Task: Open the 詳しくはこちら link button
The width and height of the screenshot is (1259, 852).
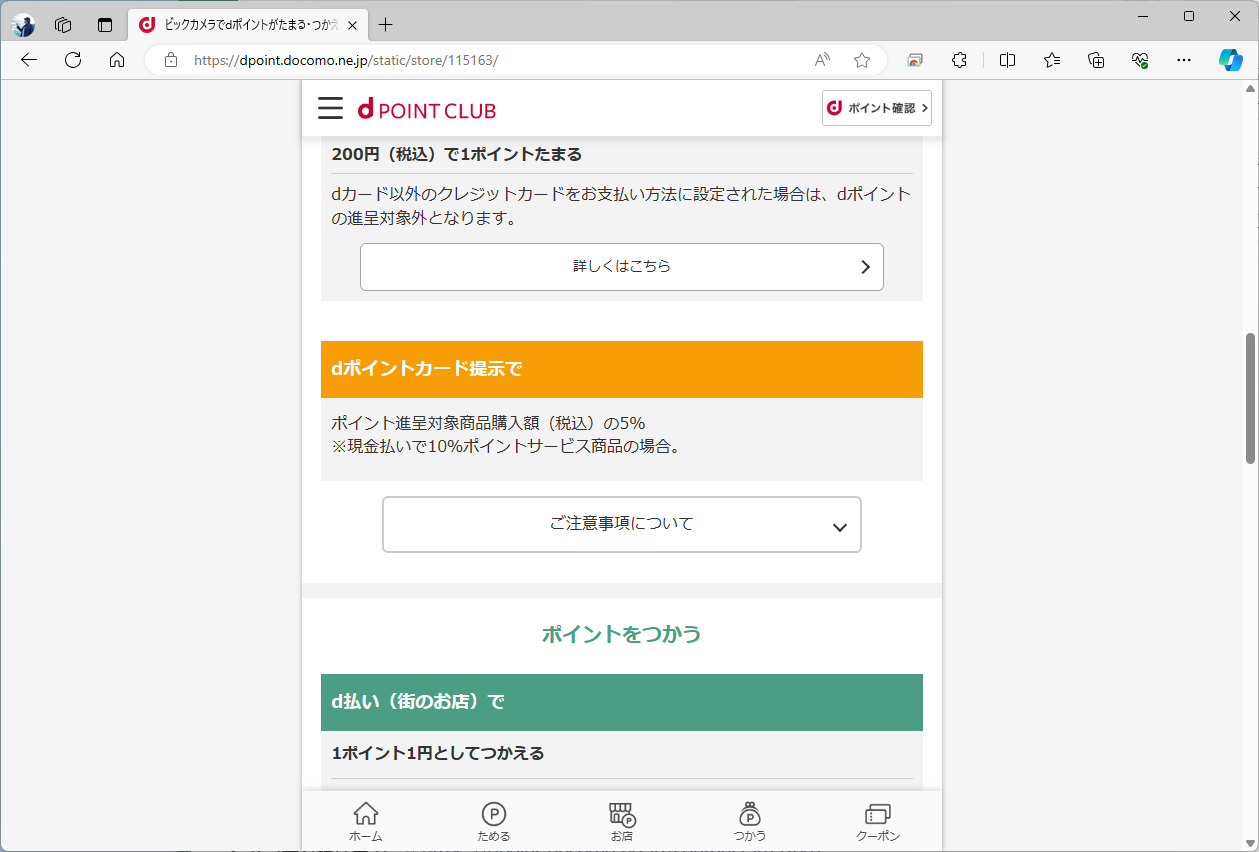Action: click(x=622, y=267)
